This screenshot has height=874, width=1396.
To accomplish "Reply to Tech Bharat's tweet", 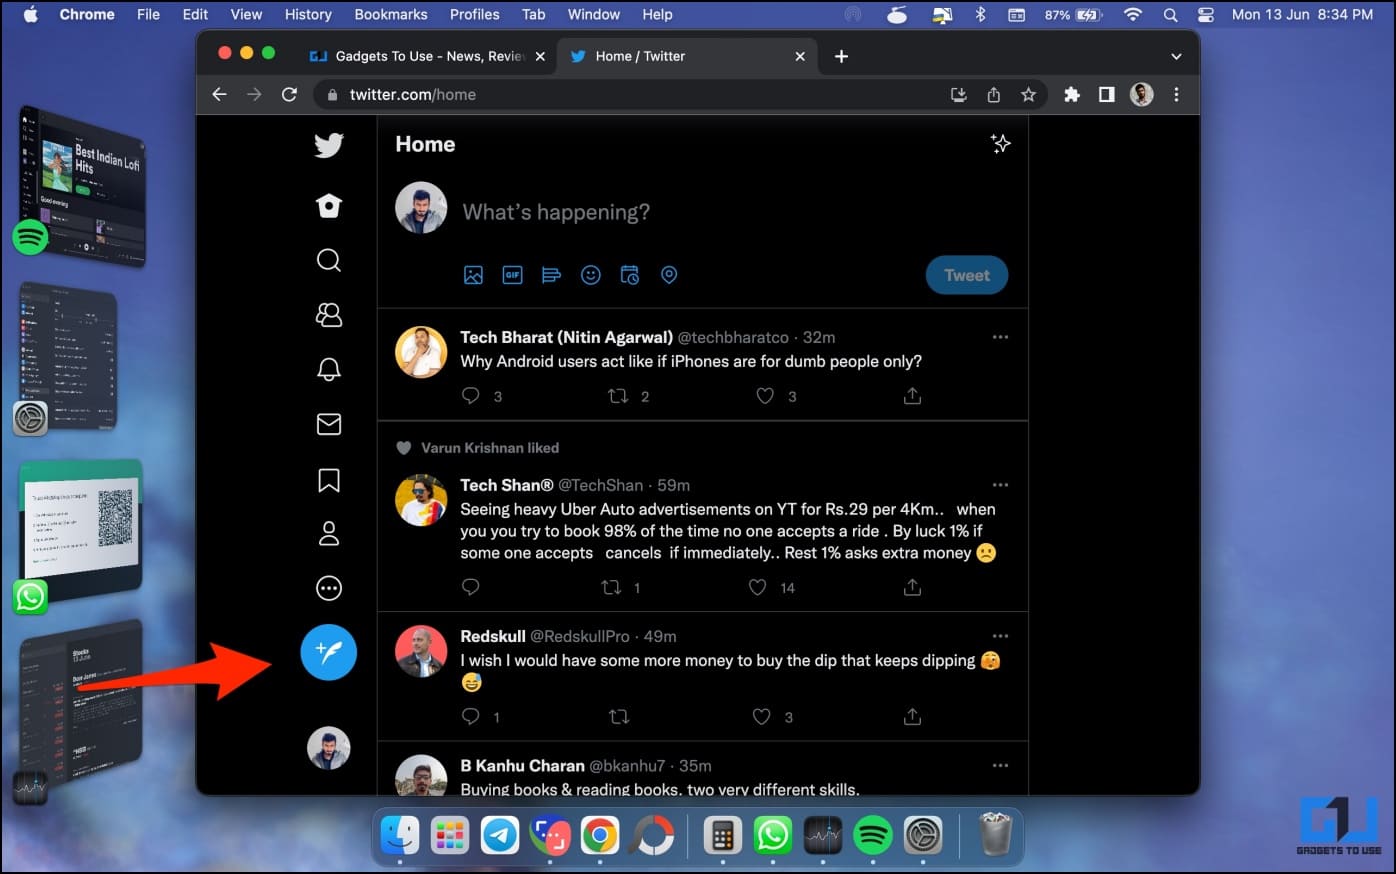I will (x=471, y=396).
